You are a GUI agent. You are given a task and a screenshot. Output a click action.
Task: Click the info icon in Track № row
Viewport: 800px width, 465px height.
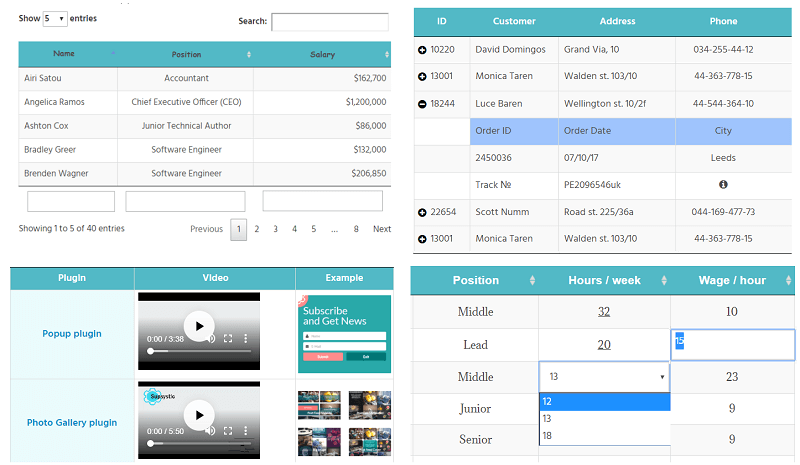[x=723, y=185]
